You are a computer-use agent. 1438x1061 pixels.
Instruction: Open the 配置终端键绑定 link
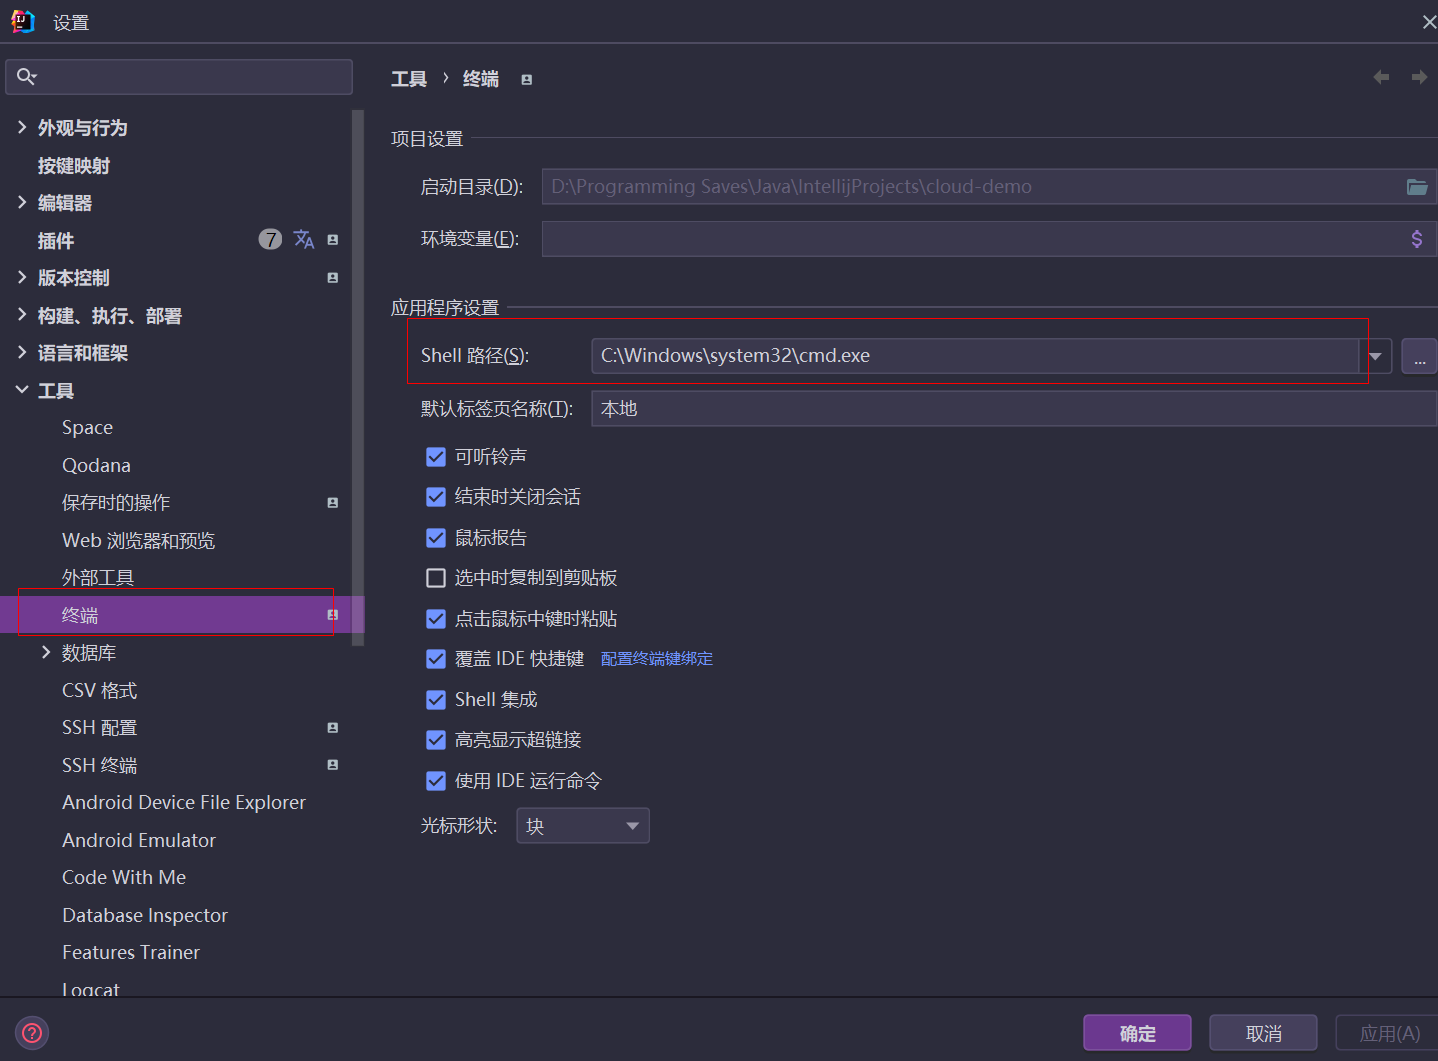point(656,659)
